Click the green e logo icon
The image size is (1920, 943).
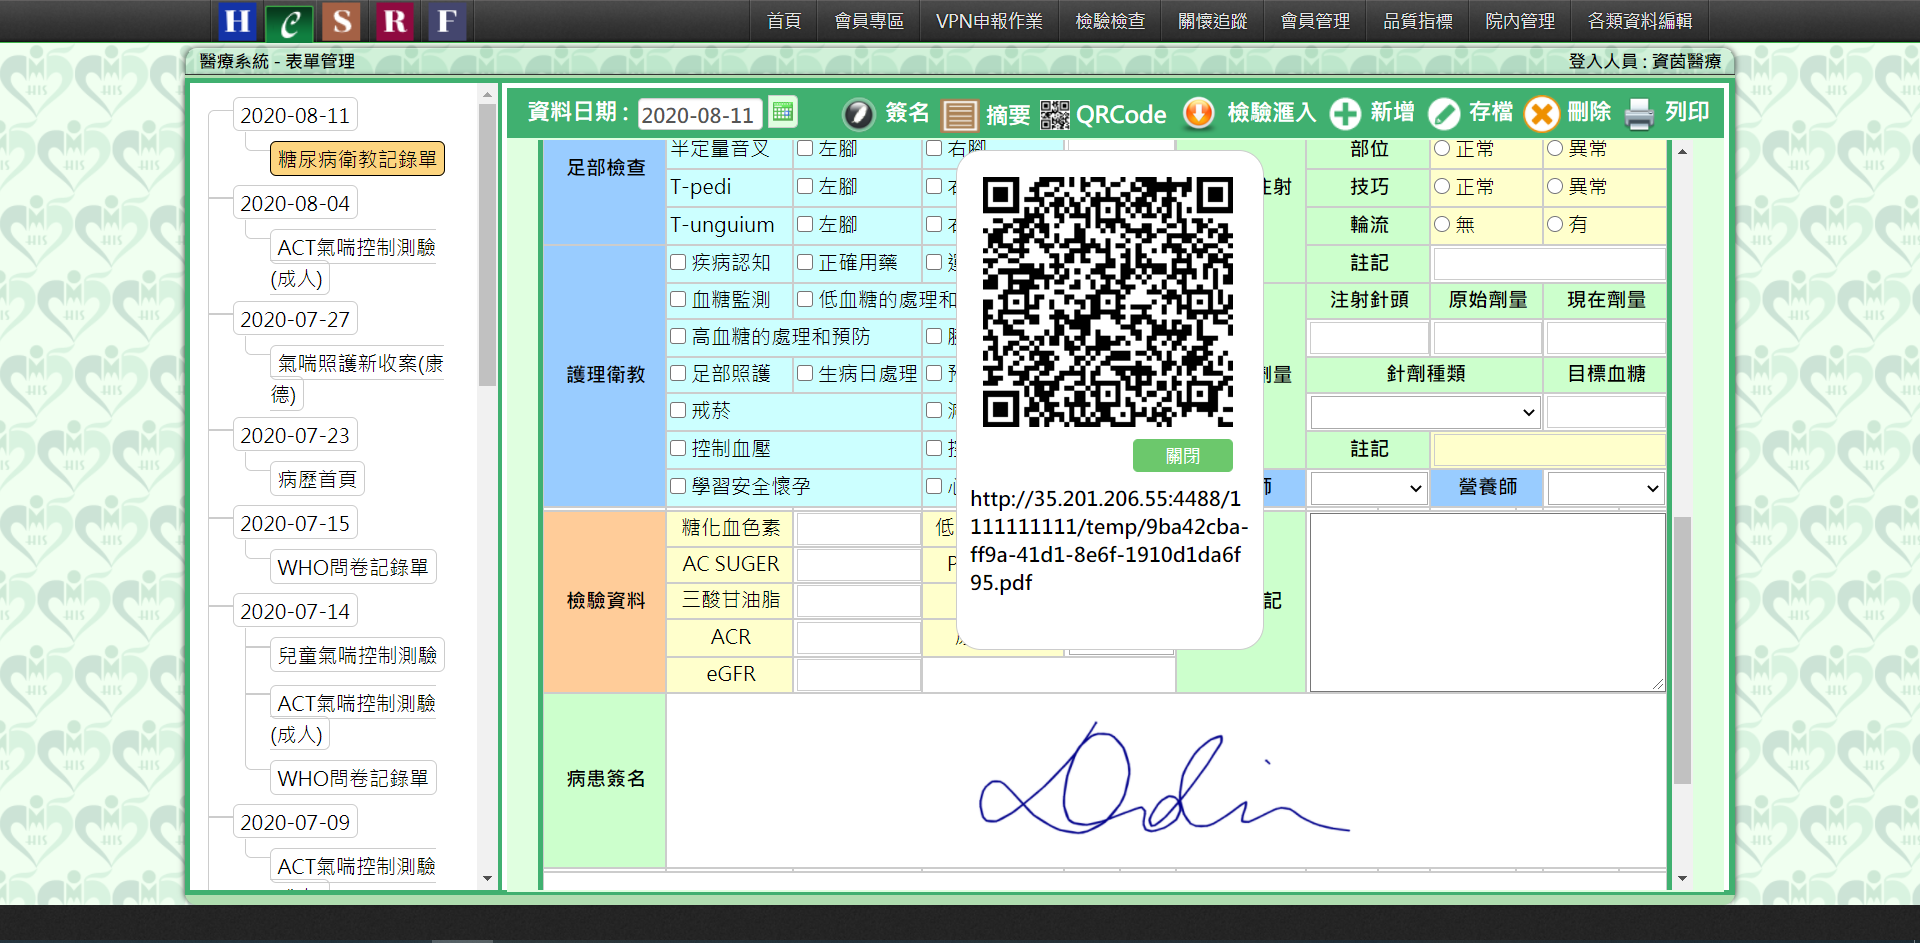(290, 22)
